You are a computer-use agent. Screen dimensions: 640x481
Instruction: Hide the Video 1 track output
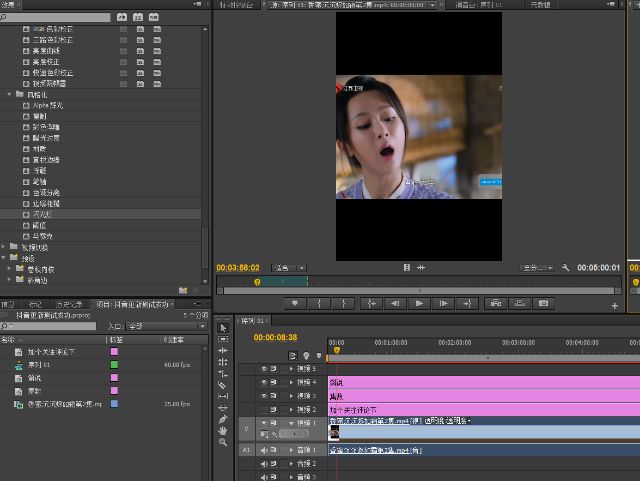[264, 423]
